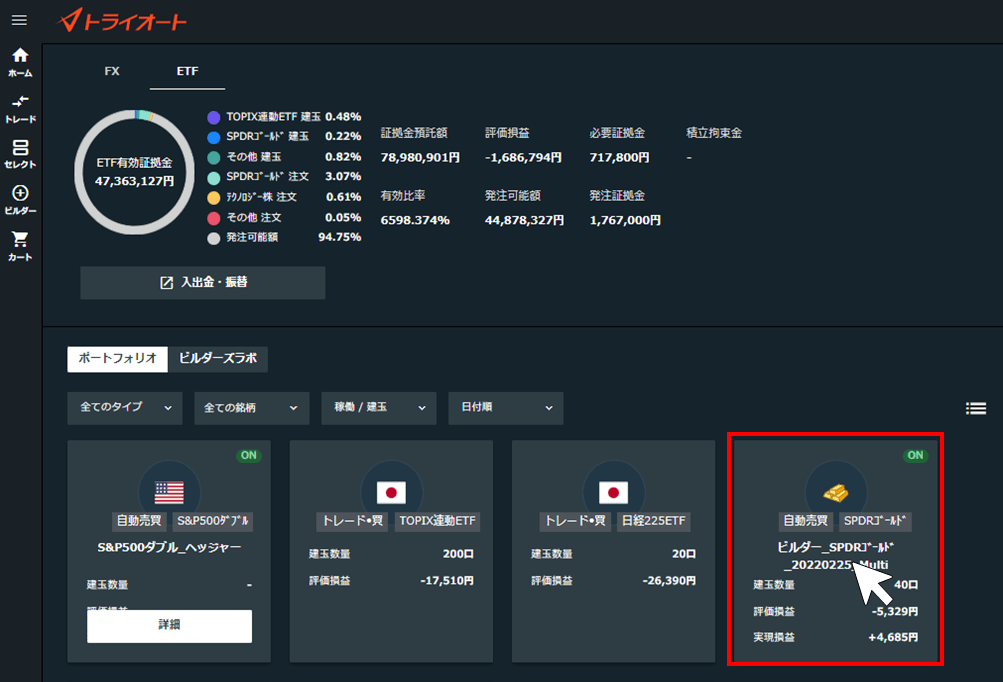Go to ホーム in the sidebar
The image size is (1003, 682).
click(x=20, y=63)
